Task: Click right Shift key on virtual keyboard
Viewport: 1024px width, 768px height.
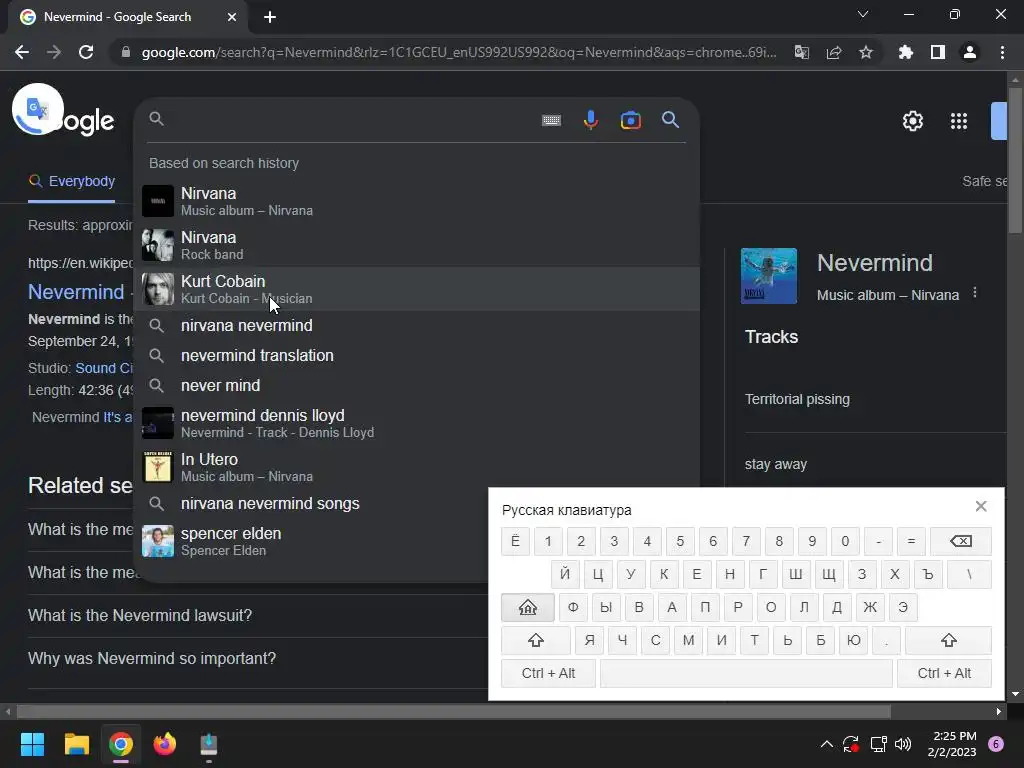Action: [x=948, y=640]
